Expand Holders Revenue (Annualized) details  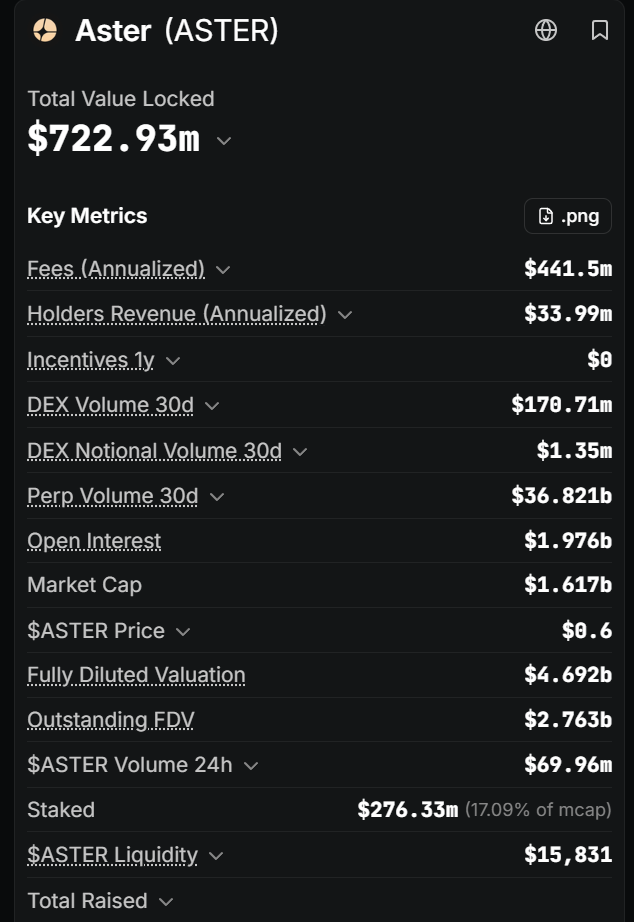click(345, 315)
